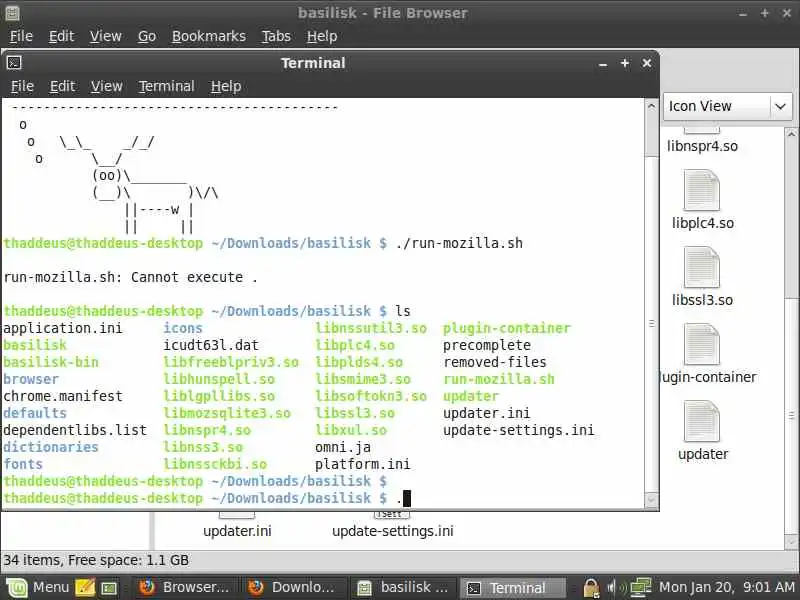Click the show desktop icon in the panel
Screen dimensions: 800x600
click(x=109, y=588)
